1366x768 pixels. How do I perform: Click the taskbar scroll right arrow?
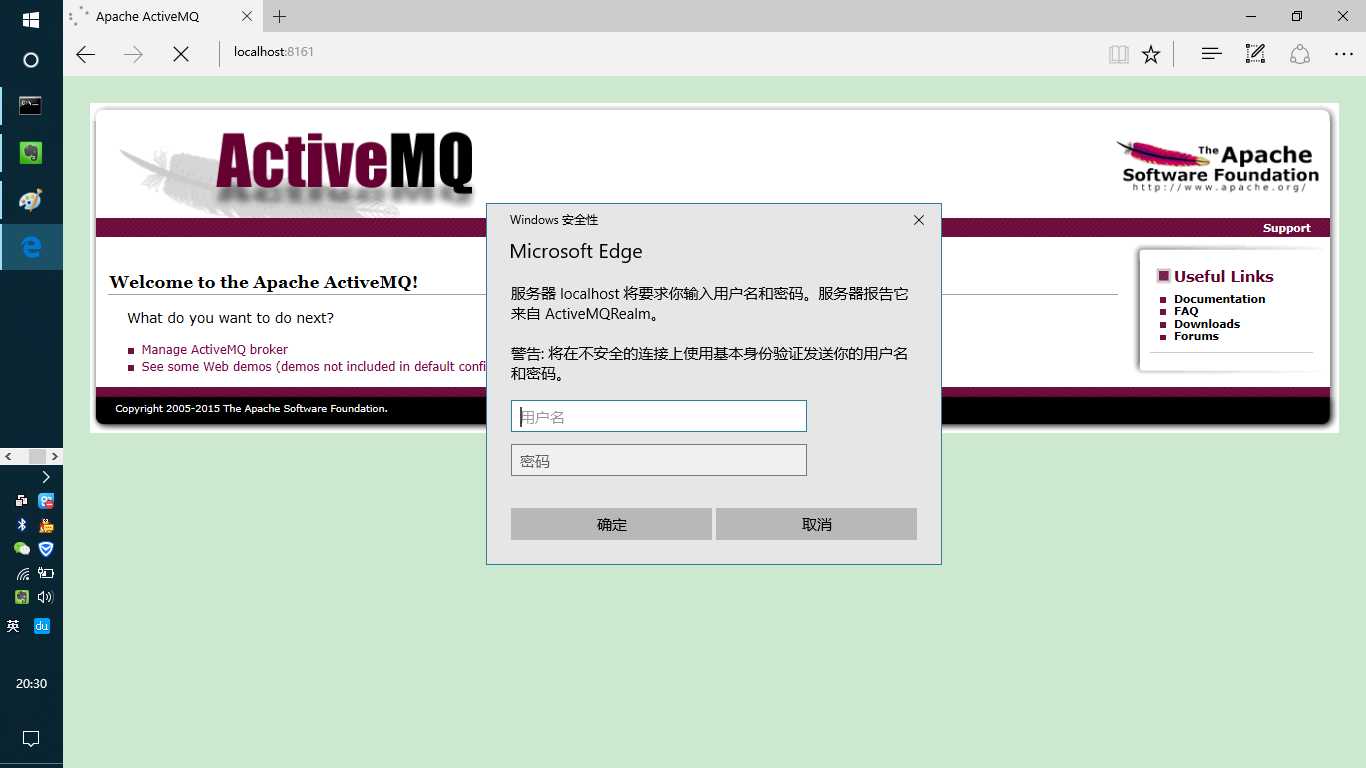[x=55, y=456]
